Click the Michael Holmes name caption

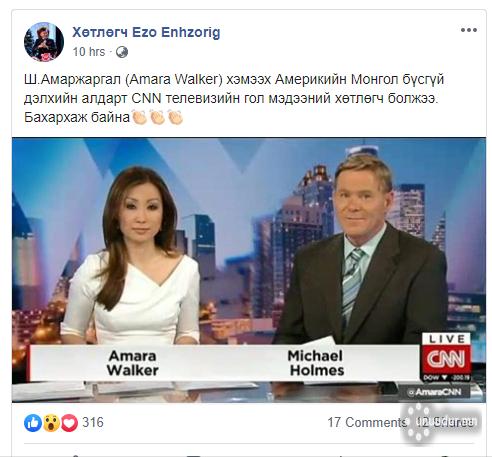click(316, 363)
